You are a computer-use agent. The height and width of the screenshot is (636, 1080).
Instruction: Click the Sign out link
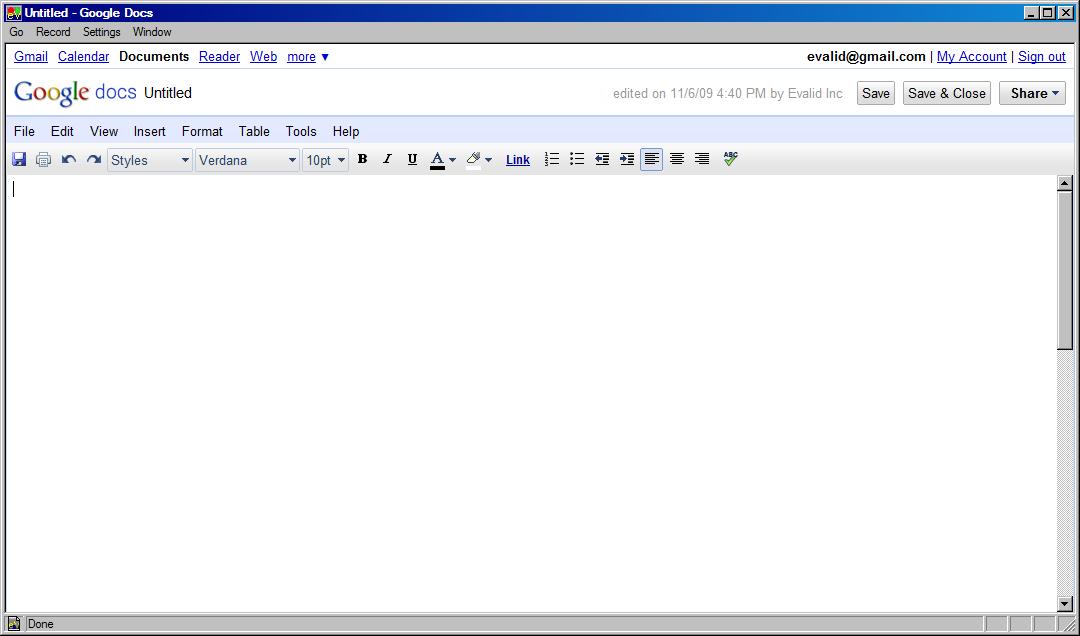click(1041, 57)
